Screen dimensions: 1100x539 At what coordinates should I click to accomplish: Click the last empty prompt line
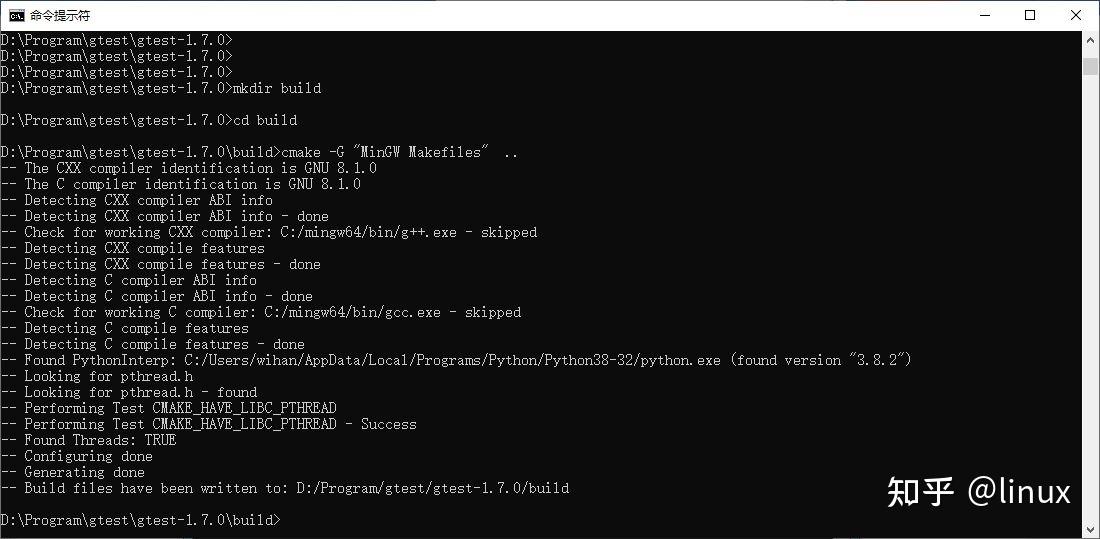tap(140, 520)
